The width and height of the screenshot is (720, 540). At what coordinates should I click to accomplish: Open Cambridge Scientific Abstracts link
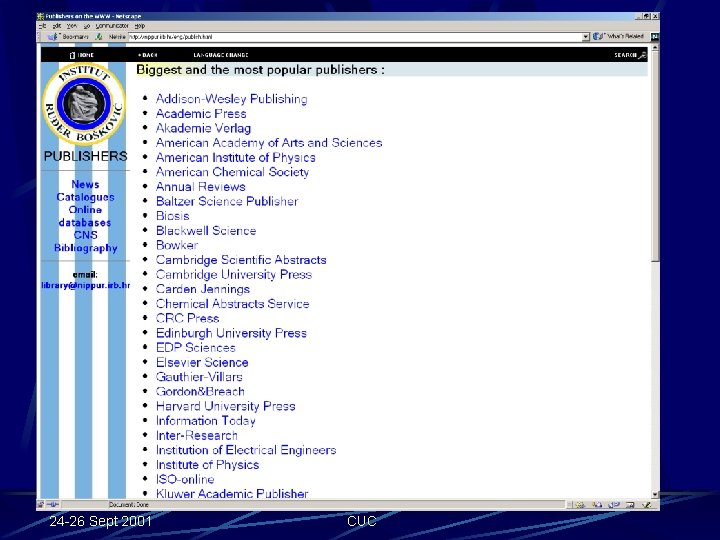tap(241, 260)
